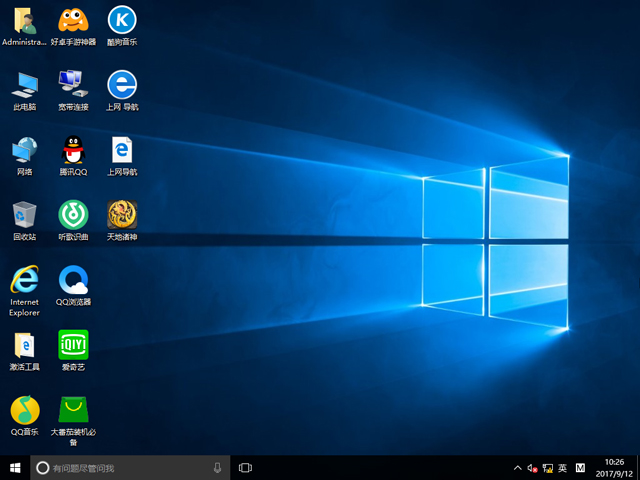Open the 腾讯QQ penguin desktop icon
The width and height of the screenshot is (640, 480).
[x=73, y=151]
